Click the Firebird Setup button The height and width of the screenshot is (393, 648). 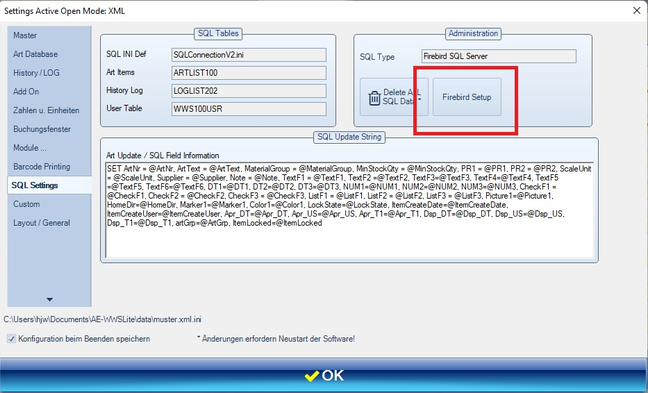click(x=467, y=97)
